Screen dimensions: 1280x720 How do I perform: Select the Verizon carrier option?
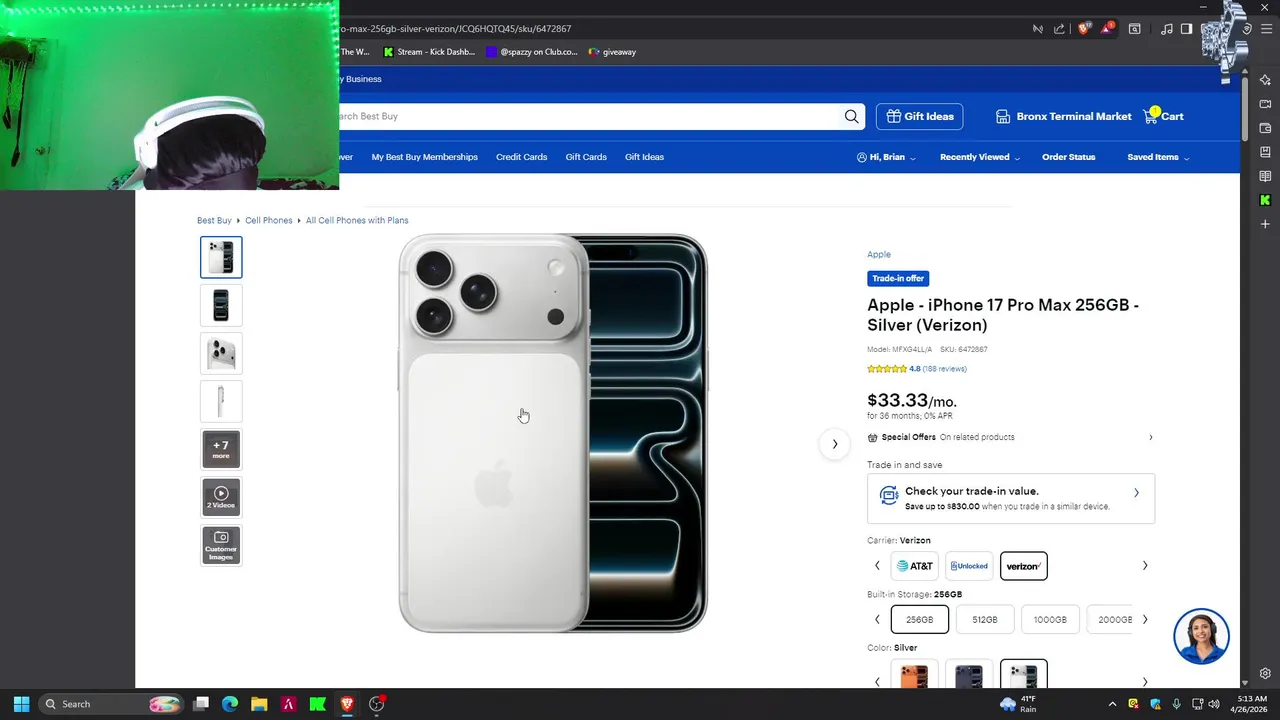pos(1023,566)
